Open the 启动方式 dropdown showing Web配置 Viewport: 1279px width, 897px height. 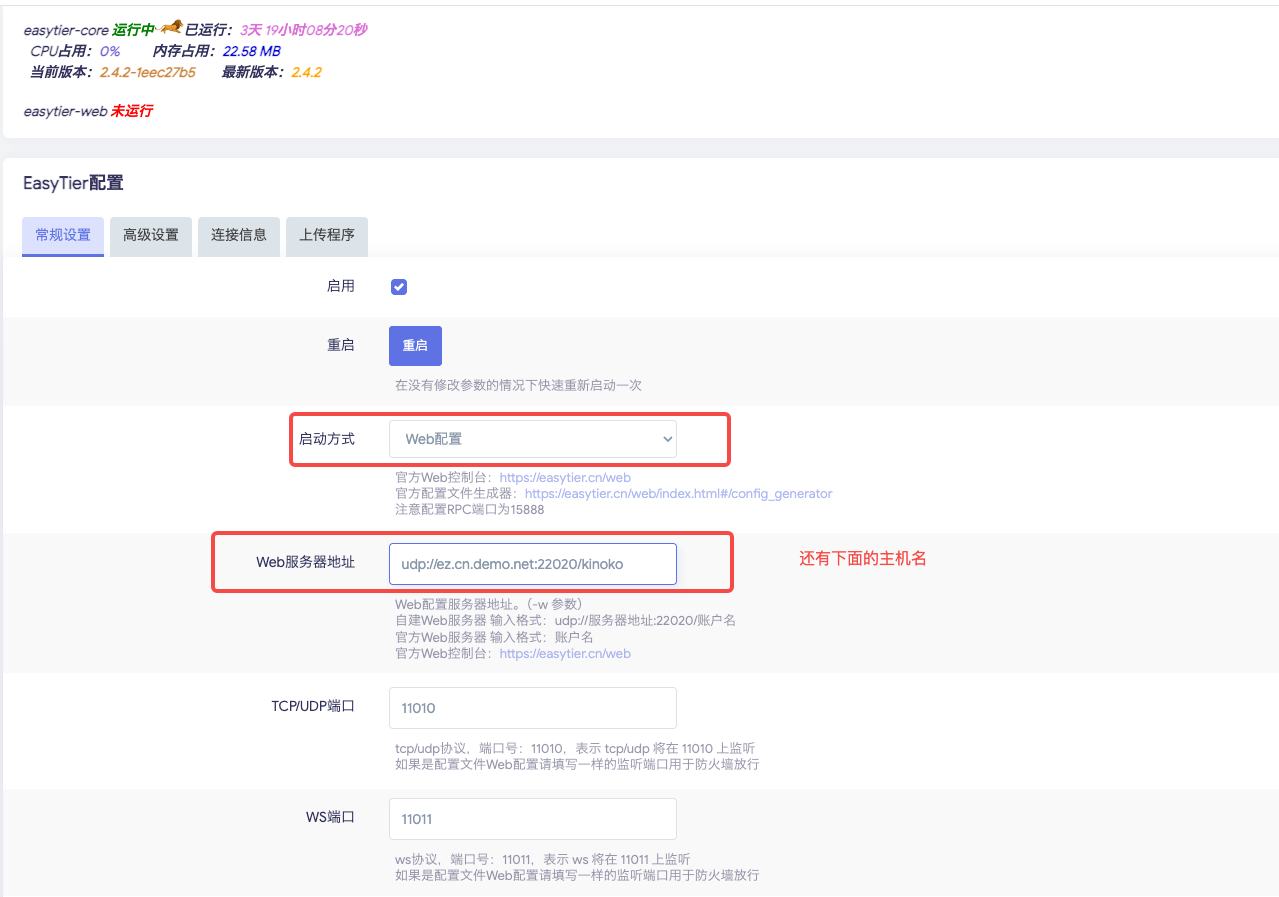point(533,438)
